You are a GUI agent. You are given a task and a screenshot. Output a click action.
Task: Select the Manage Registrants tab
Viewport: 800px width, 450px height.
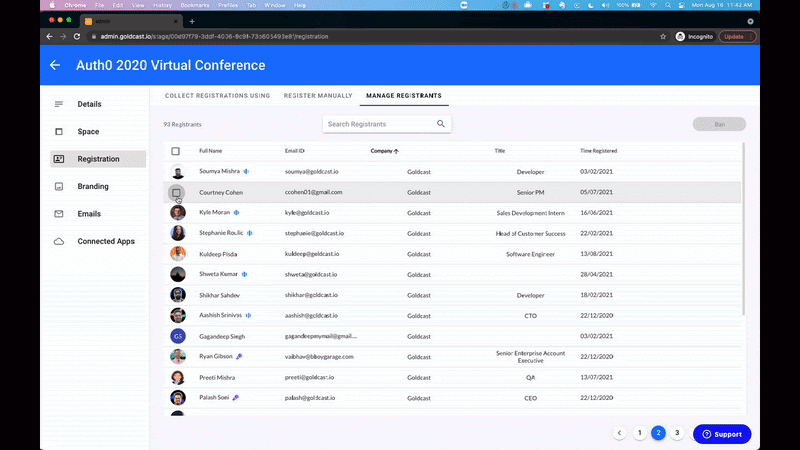[404, 96]
